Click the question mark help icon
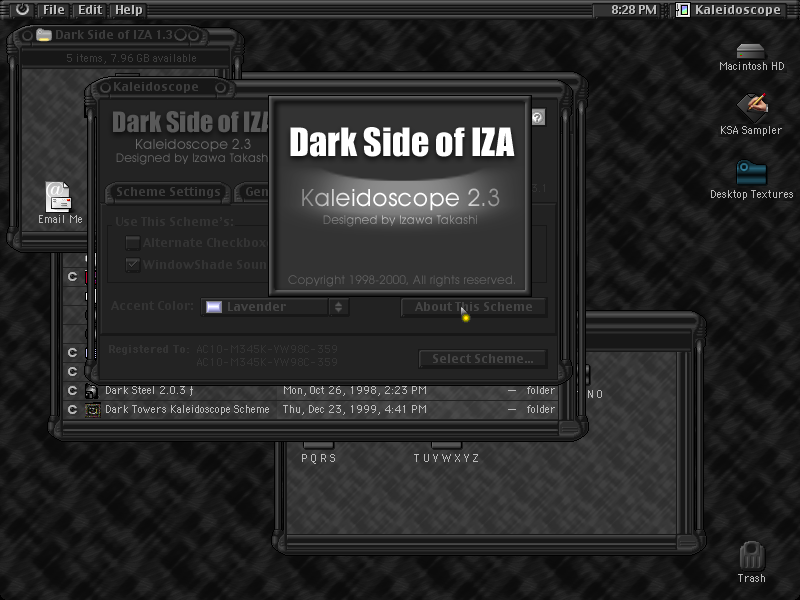Viewport: 800px width, 600px height. [x=538, y=117]
